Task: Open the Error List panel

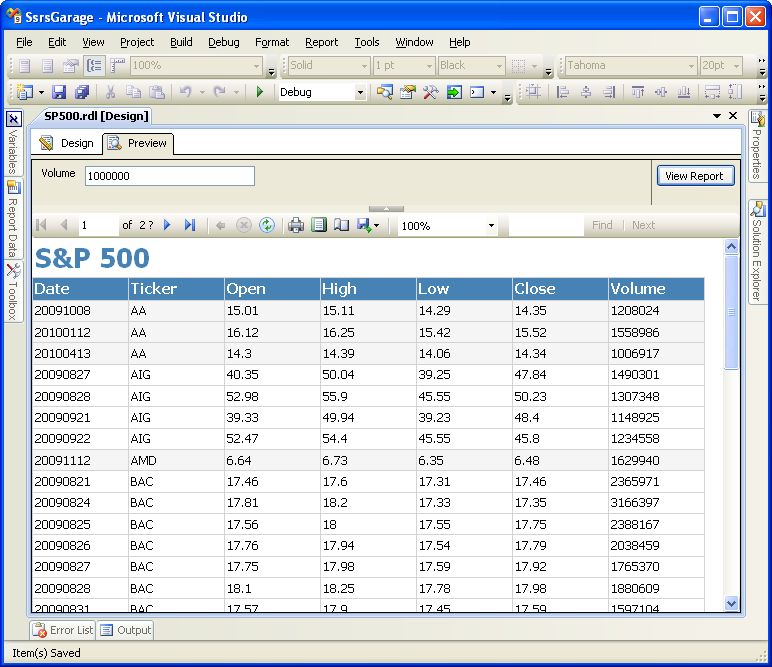Action: pos(62,630)
